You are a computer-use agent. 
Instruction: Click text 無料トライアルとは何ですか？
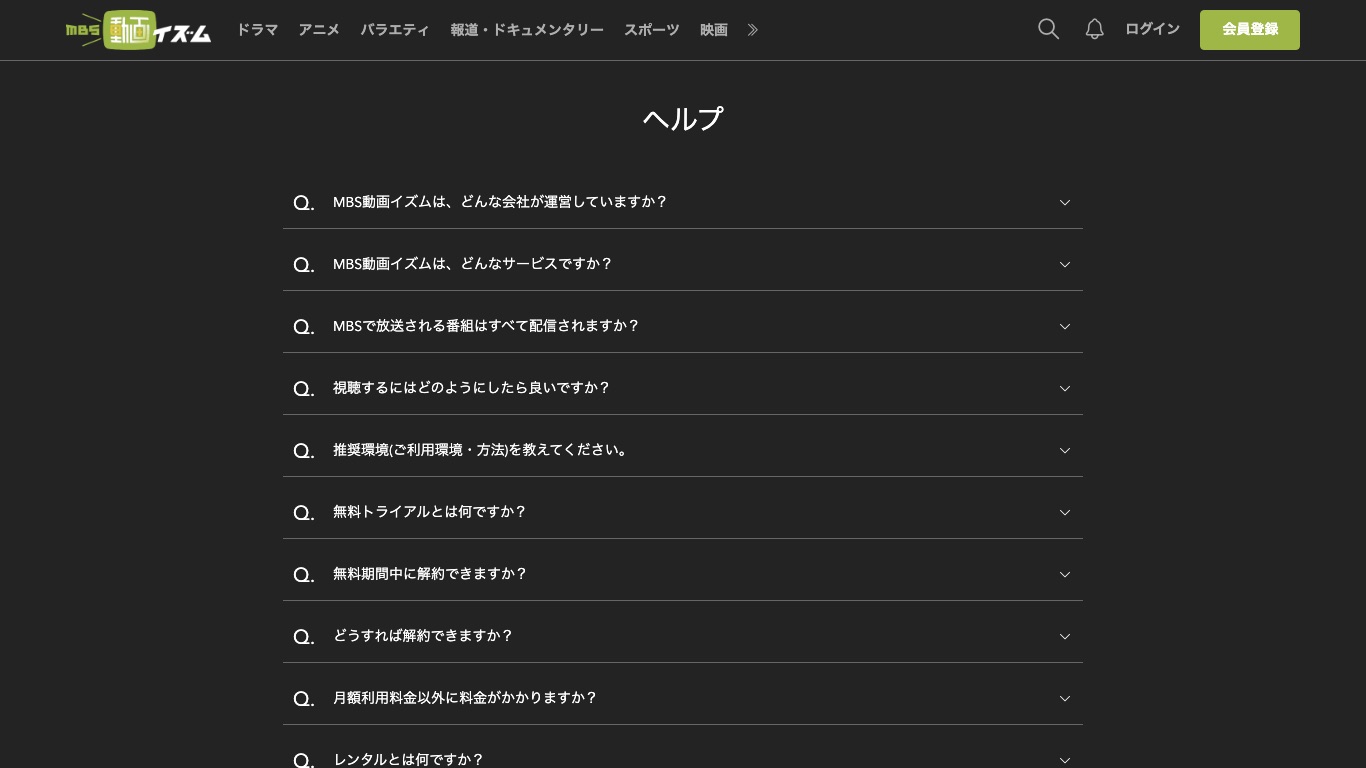tap(430, 512)
